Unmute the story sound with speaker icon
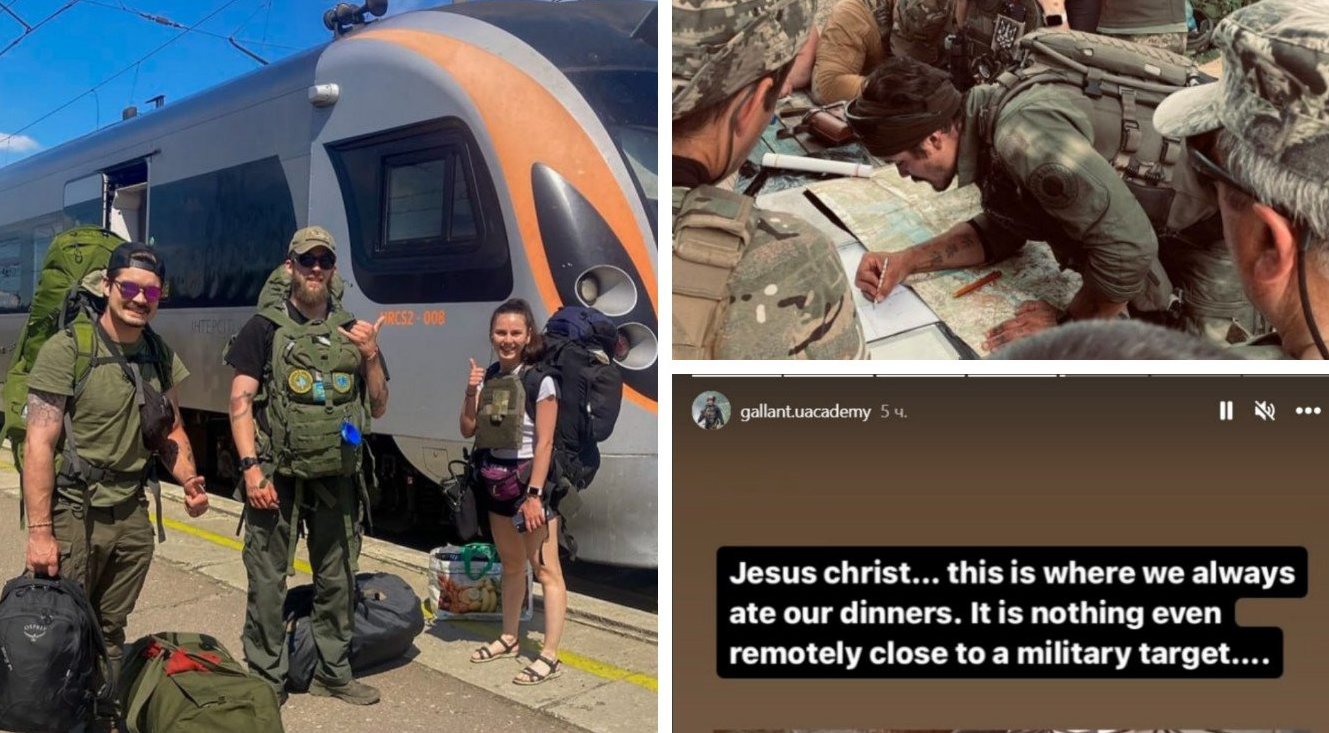 coord(1265,411)
